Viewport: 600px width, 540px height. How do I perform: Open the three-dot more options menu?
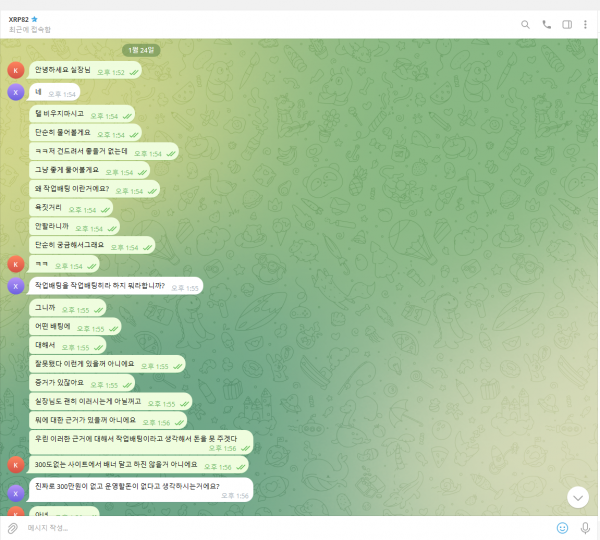(585, 24)
